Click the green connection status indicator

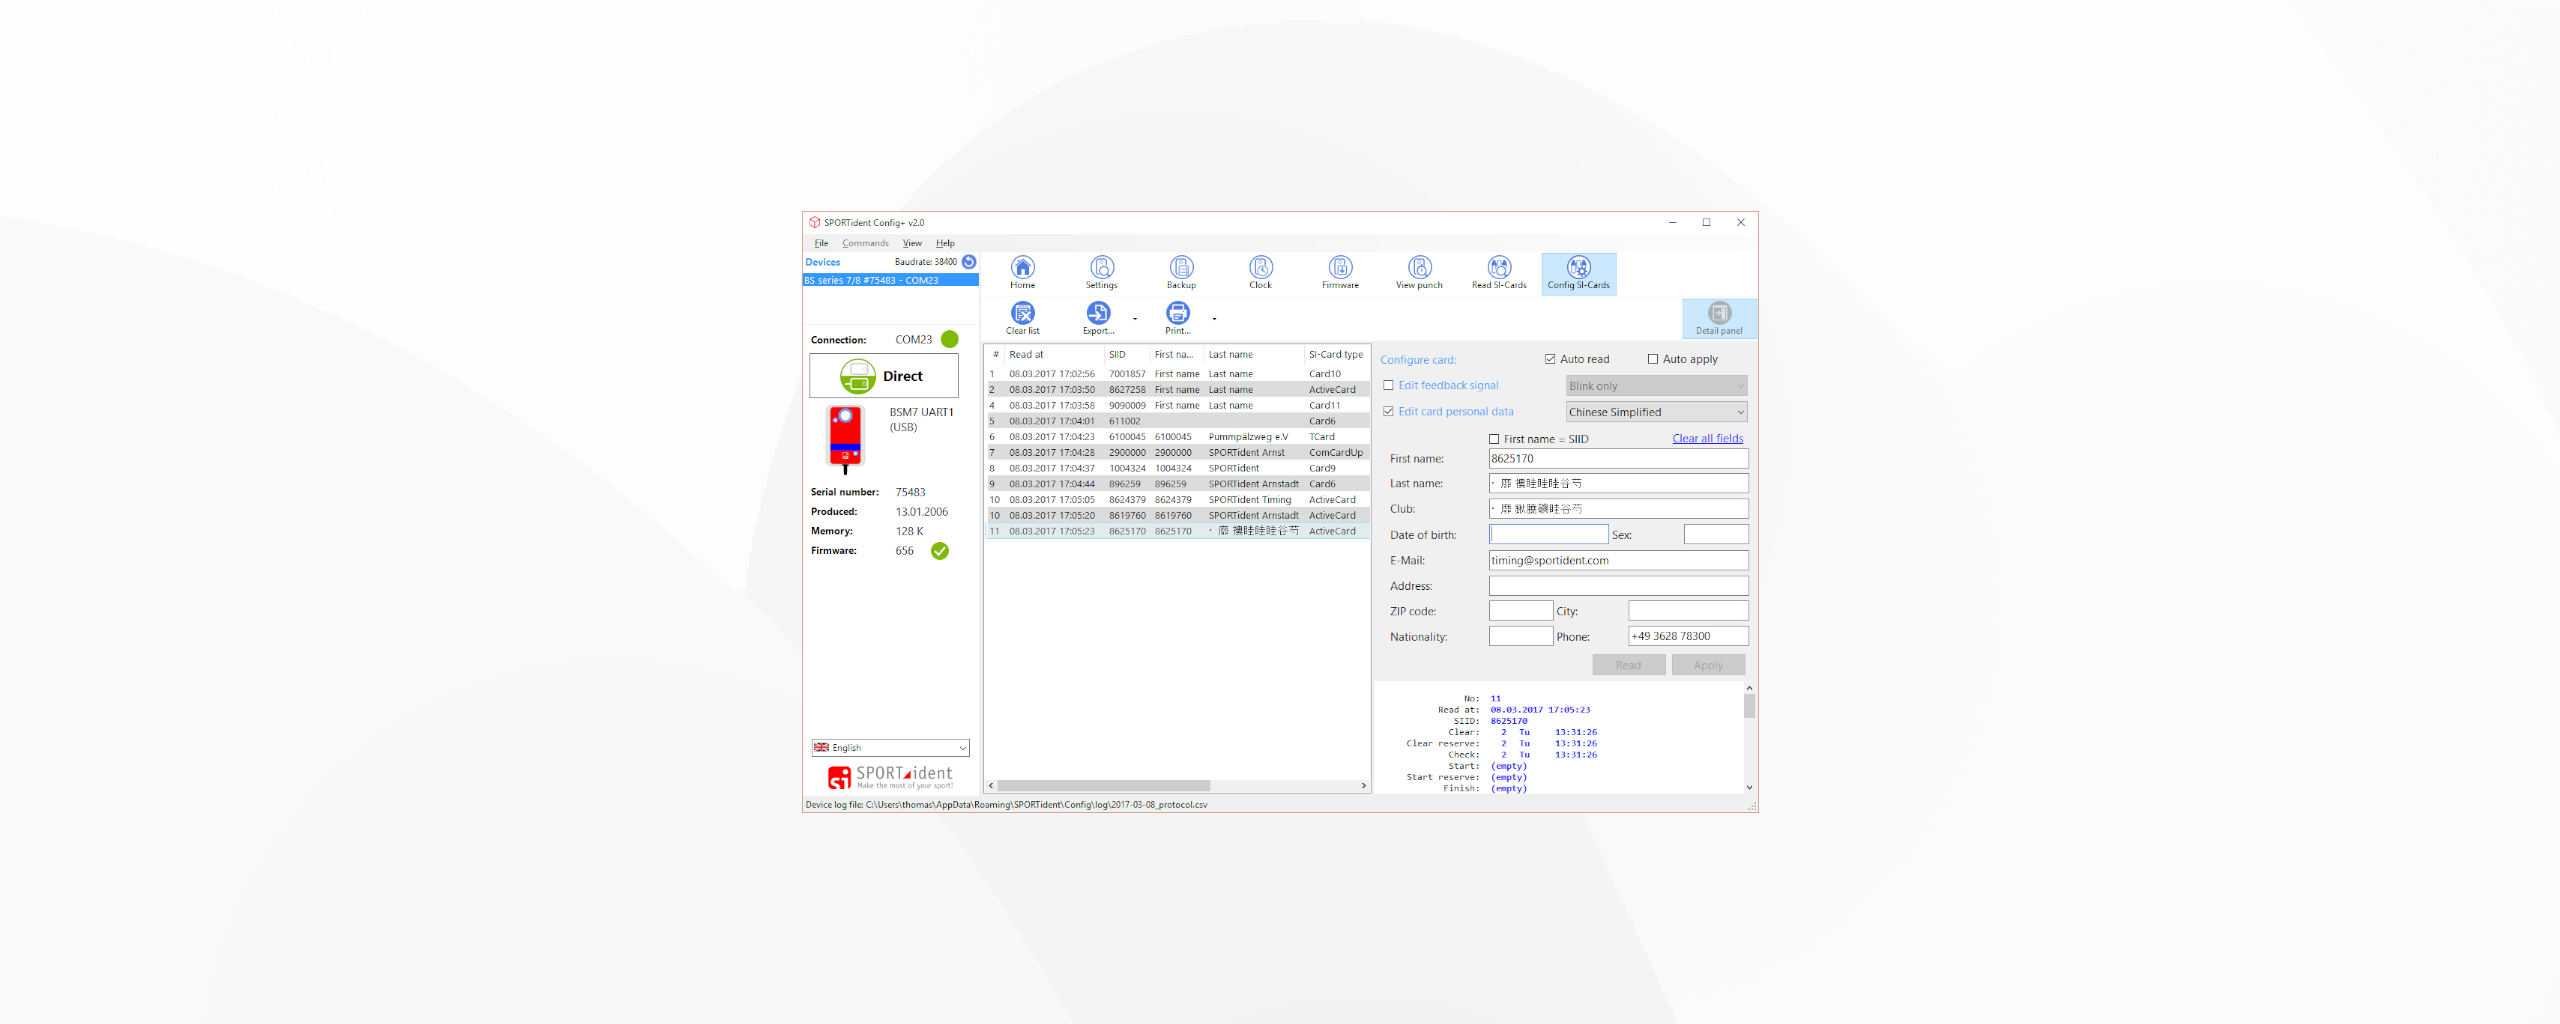tap(949, 339)
